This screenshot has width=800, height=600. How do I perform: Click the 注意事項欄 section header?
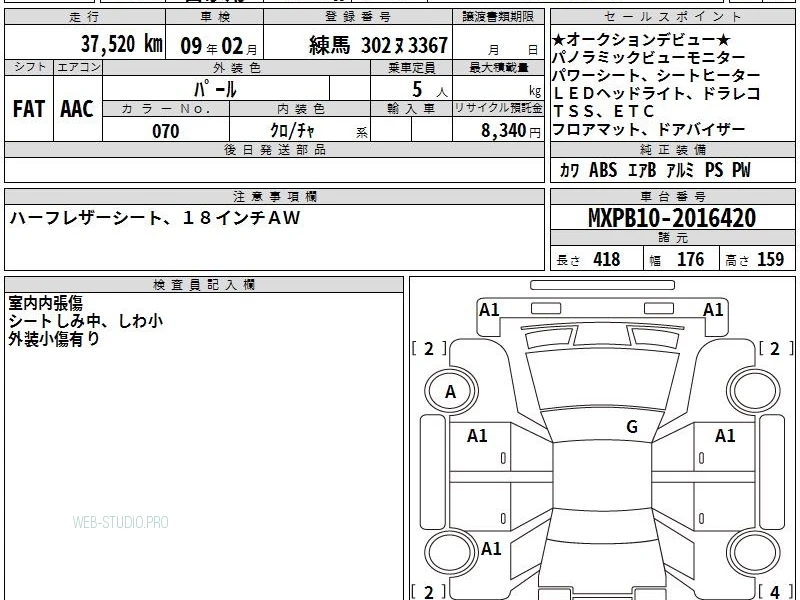[x=274, y=196]
